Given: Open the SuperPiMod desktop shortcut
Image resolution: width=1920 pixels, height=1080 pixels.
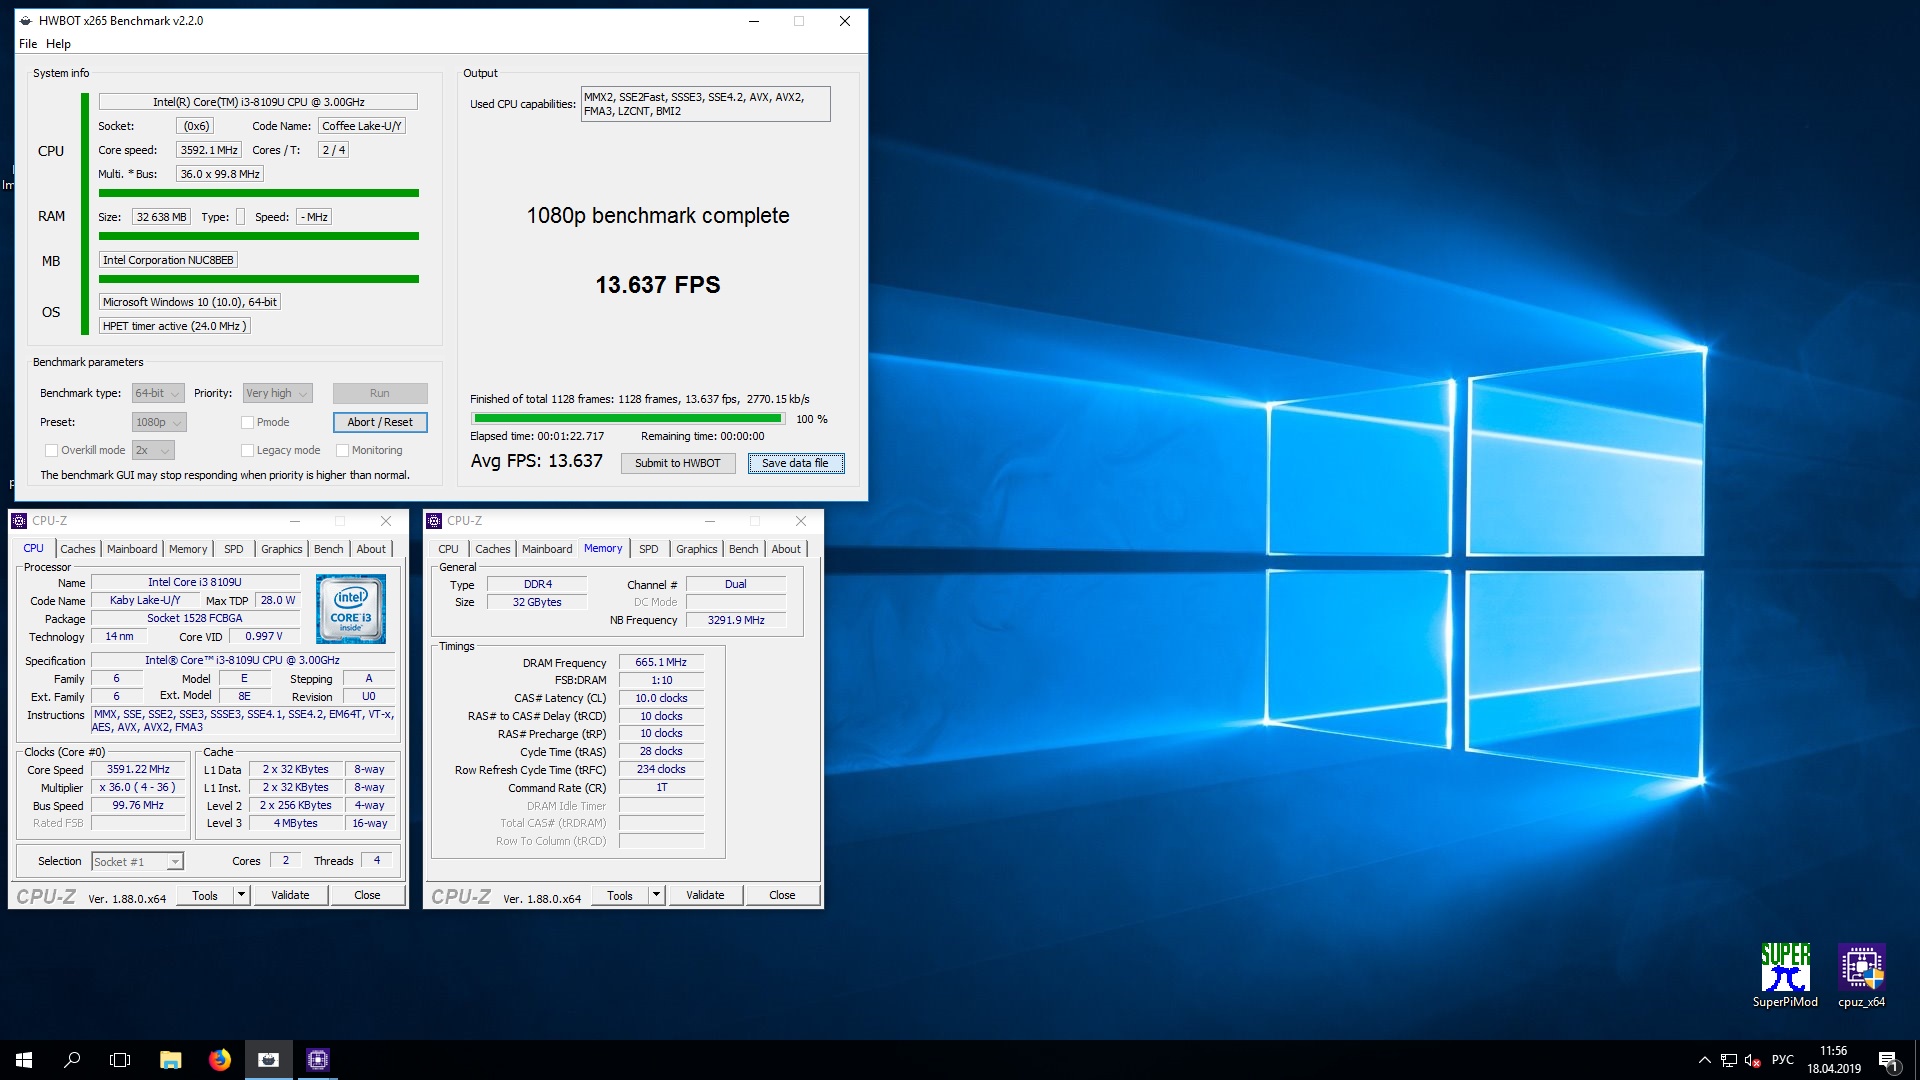Looking at the screenshot, I should tap(1785, 975).
